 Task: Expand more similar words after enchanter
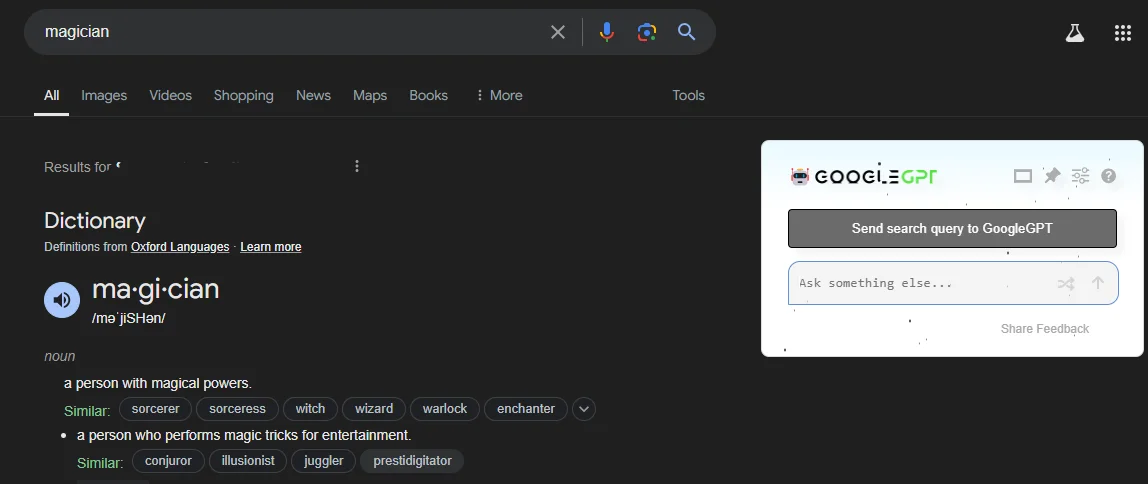click(584, 409)
